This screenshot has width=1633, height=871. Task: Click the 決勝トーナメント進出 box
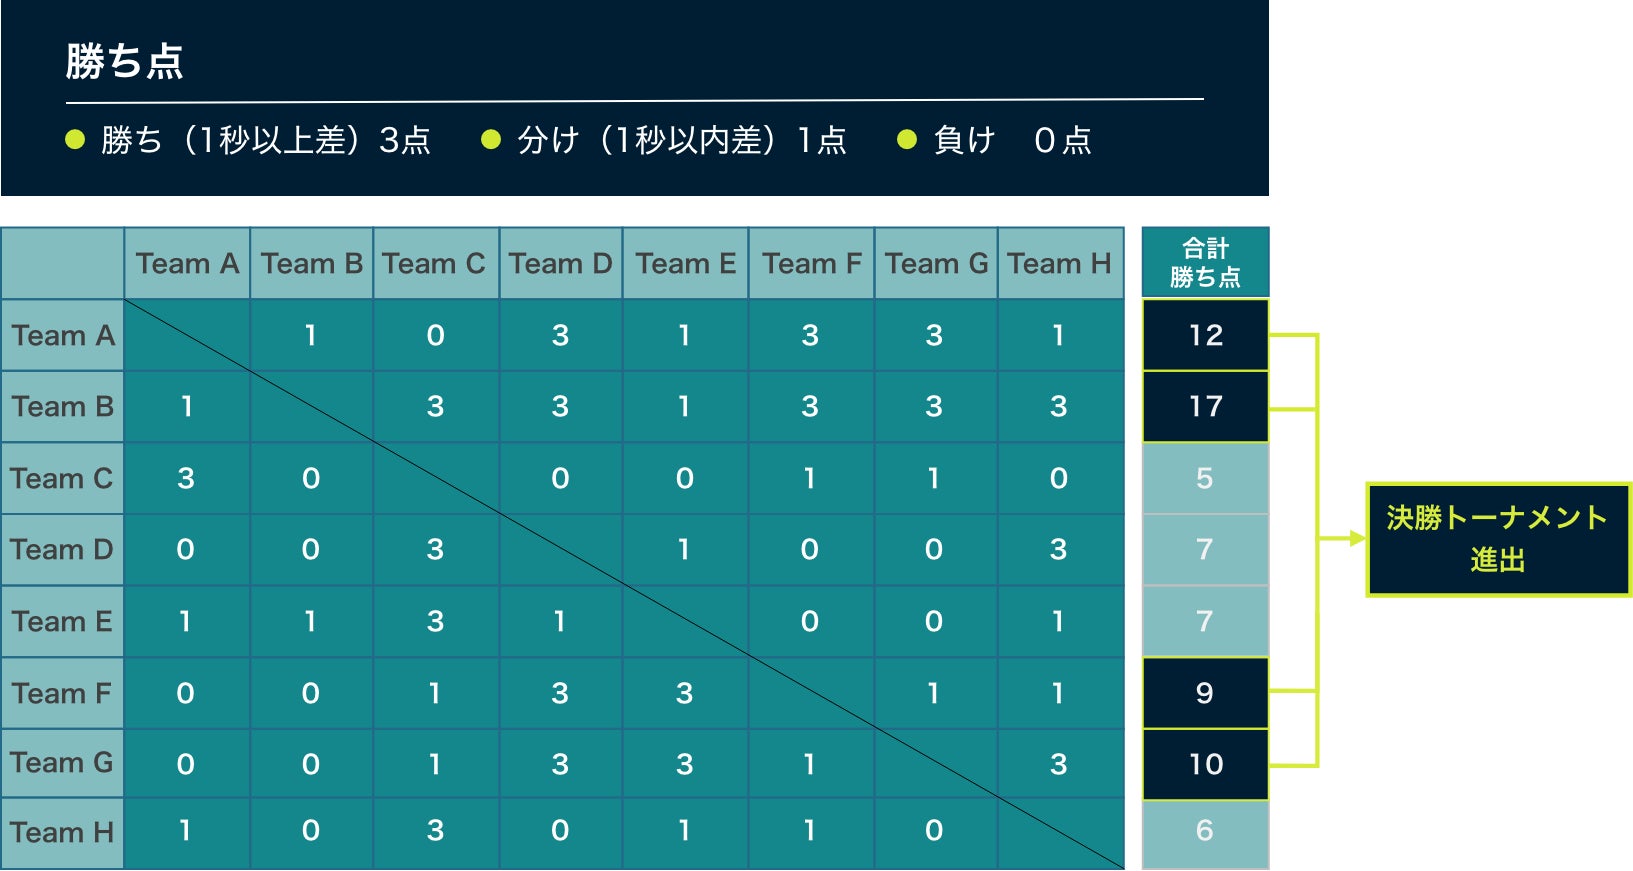[1497, 539]
